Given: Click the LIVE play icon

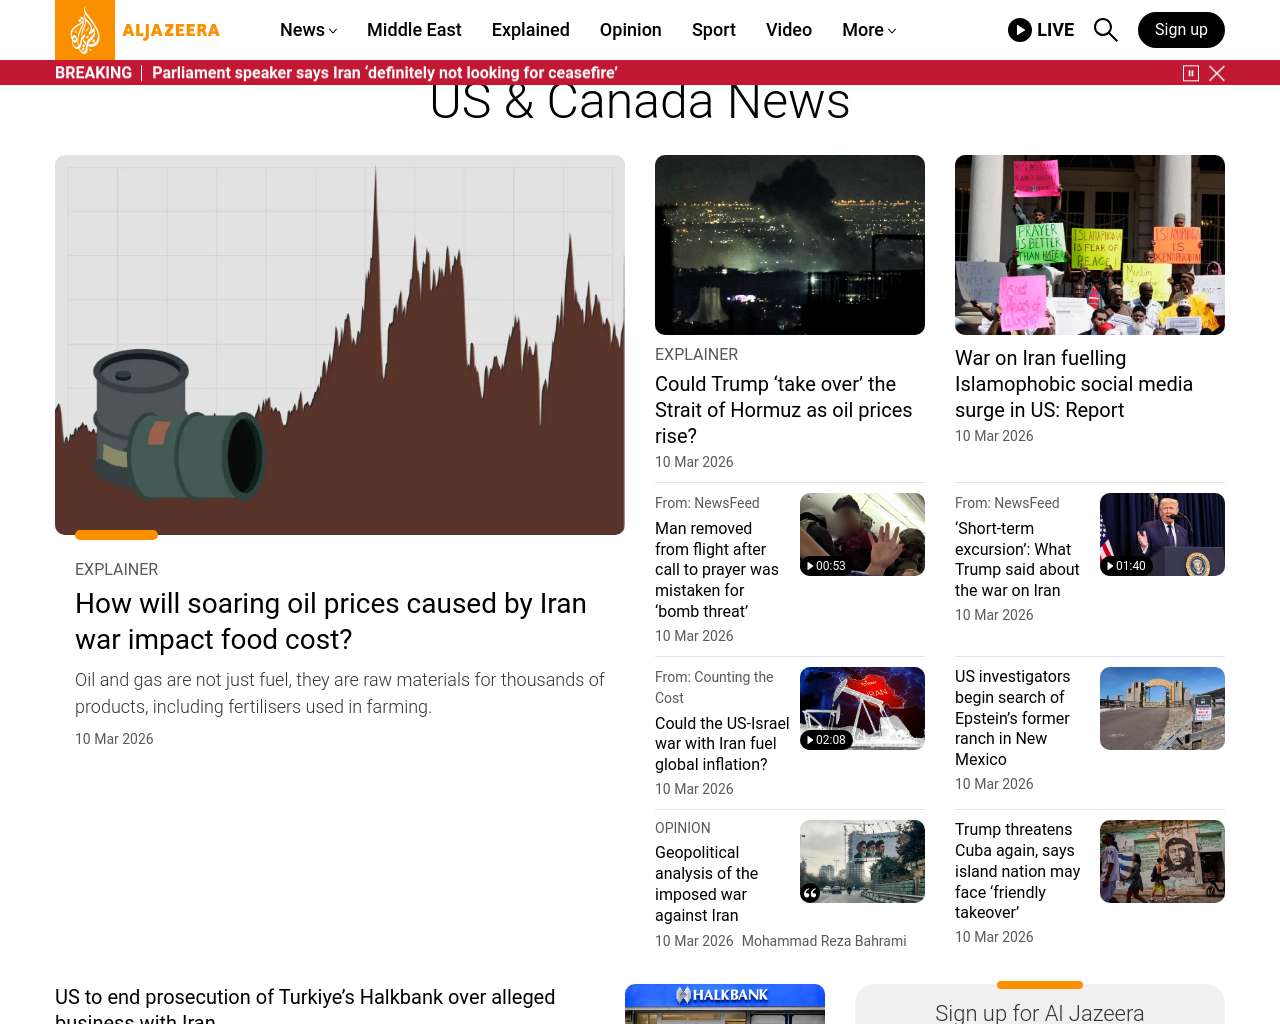Looking at the screenshot, I should (x=1020, y=30).
